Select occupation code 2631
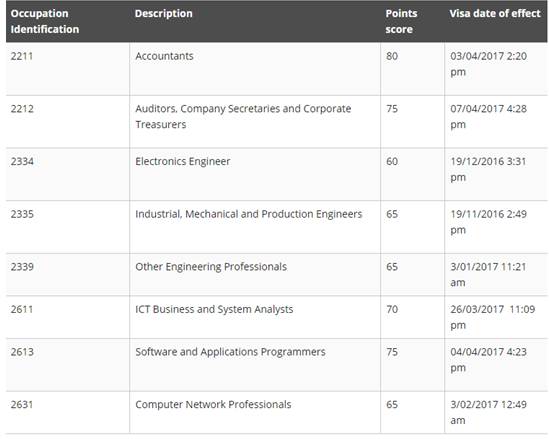The width and height of the screenshot is (549, 439). click(x=22, y=405)
